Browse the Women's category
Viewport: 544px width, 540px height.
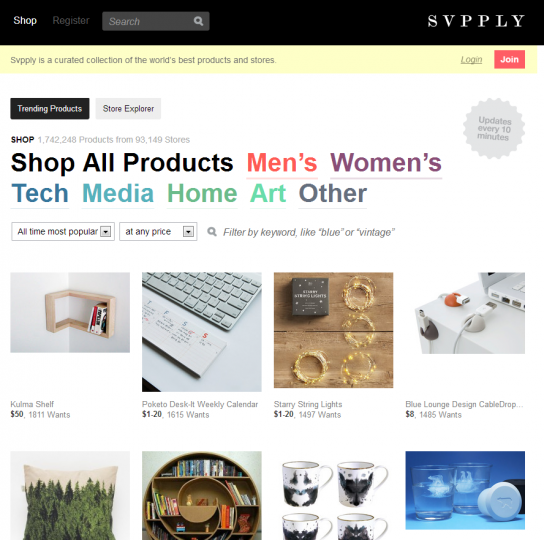tap(386, 163)
